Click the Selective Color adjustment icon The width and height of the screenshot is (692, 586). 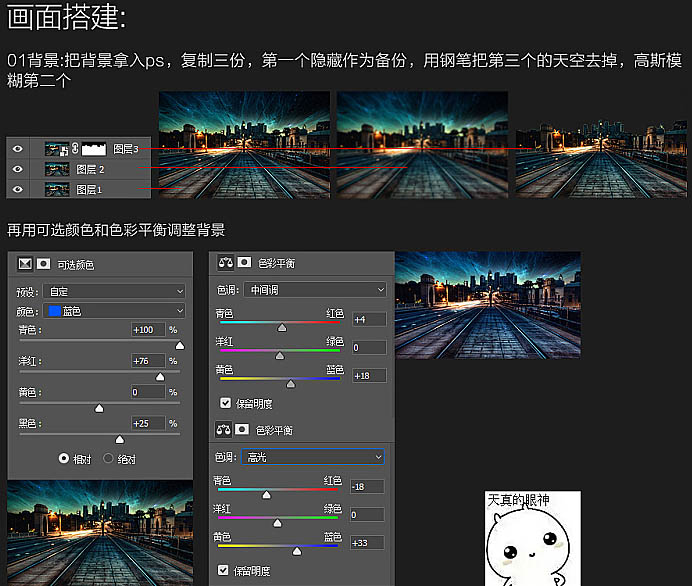[25, 264]
